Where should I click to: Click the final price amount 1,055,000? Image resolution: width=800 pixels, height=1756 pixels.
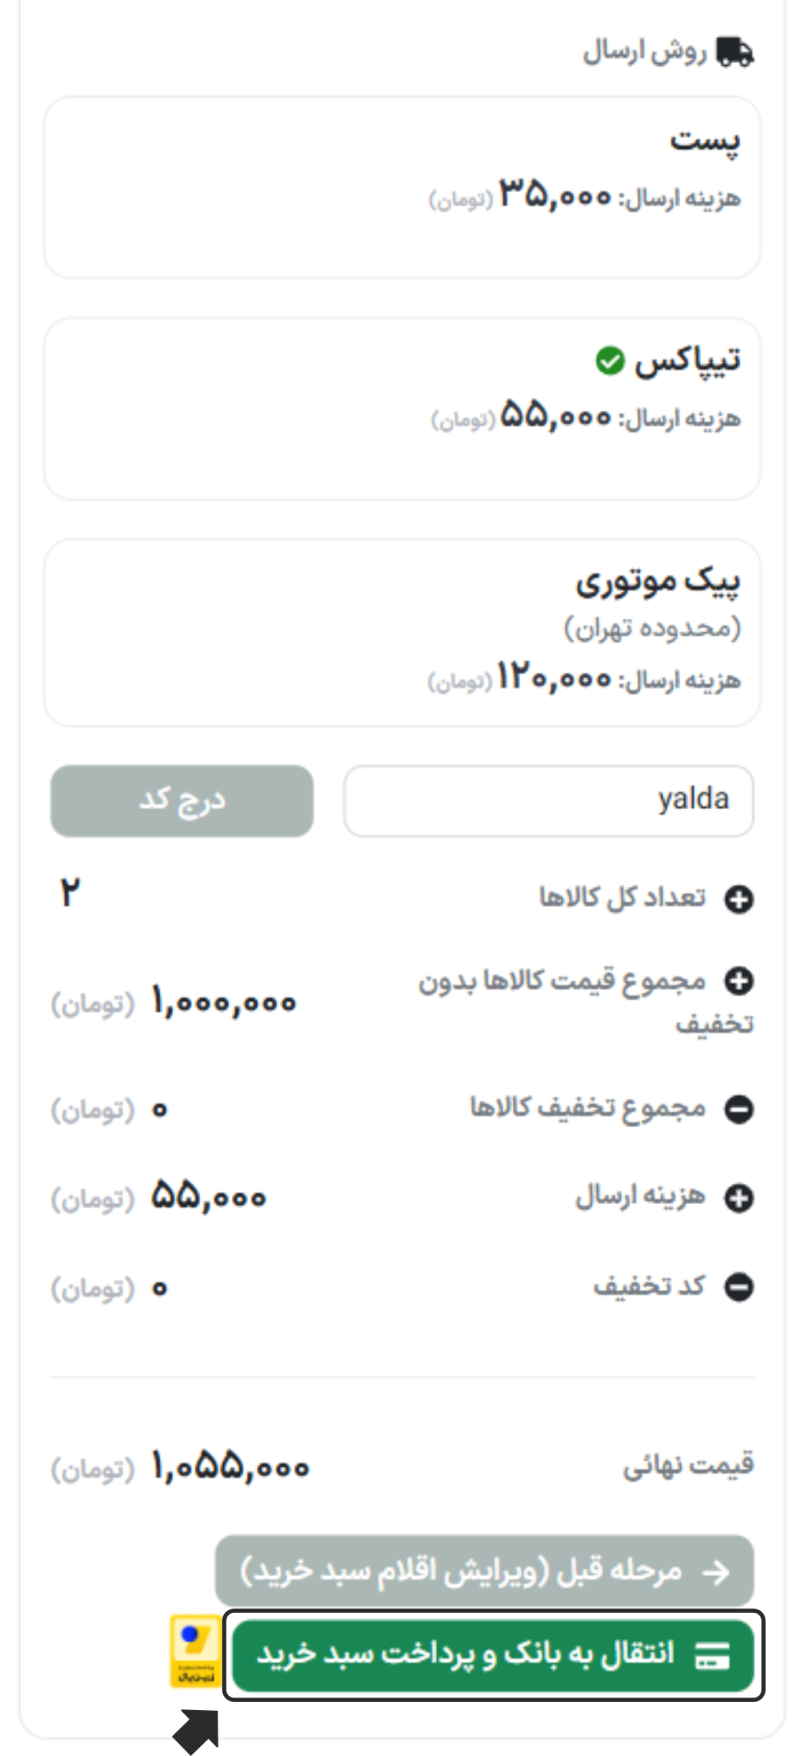coord(230,1468)
